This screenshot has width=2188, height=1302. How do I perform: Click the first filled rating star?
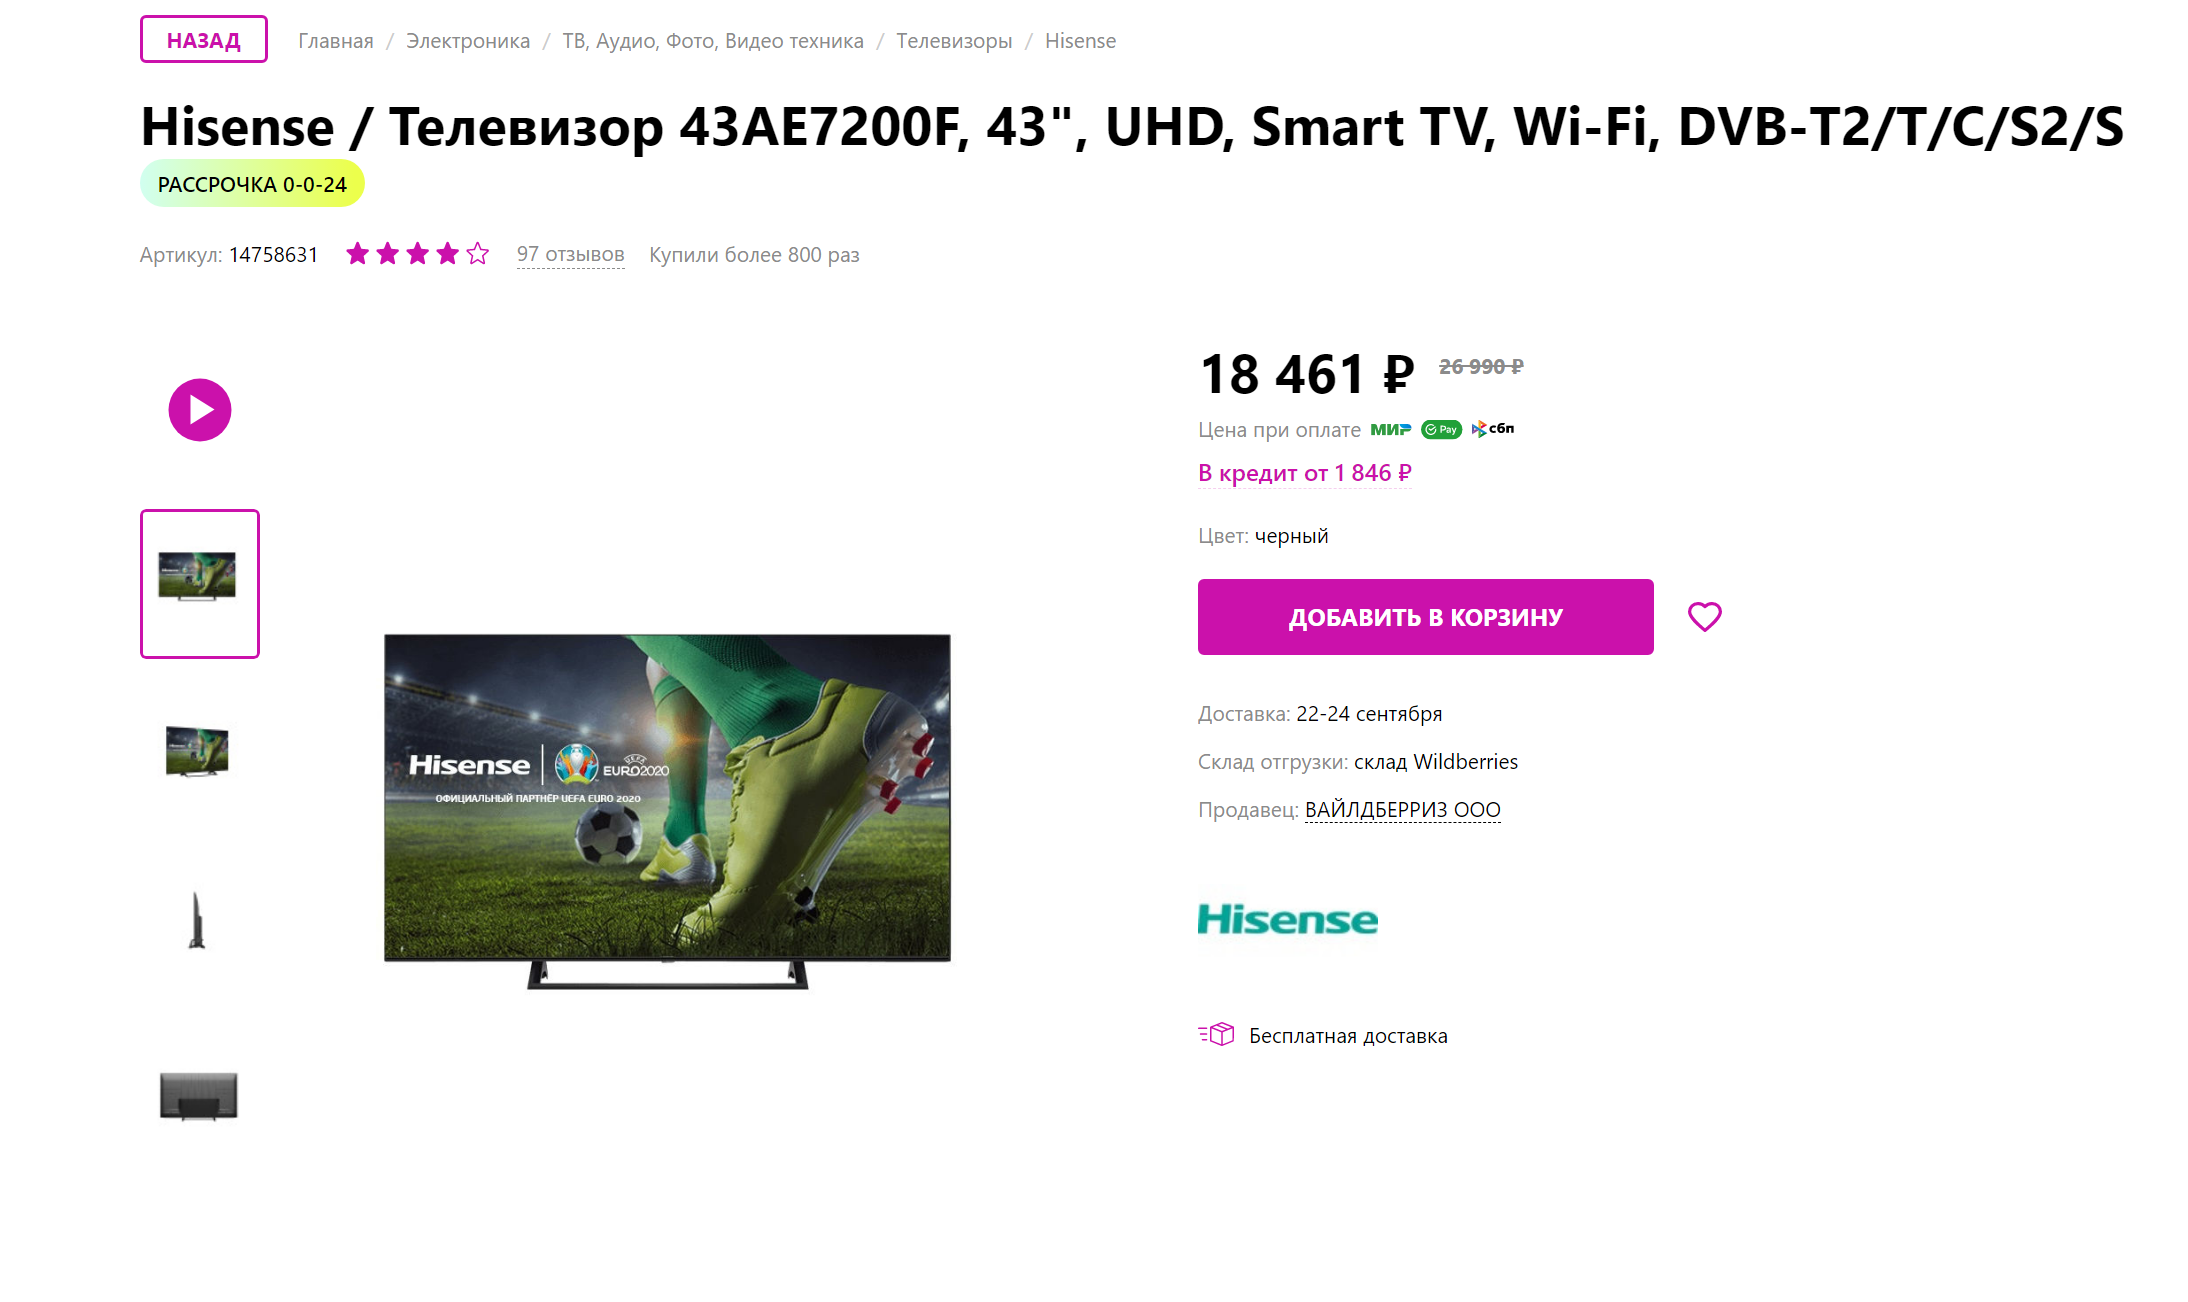tap(358, 254)
